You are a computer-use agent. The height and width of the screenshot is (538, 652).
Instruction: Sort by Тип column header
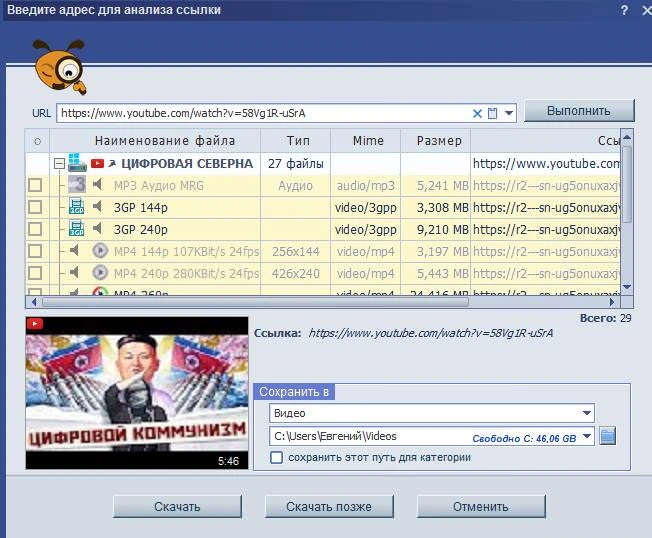(x=296, y=141)
